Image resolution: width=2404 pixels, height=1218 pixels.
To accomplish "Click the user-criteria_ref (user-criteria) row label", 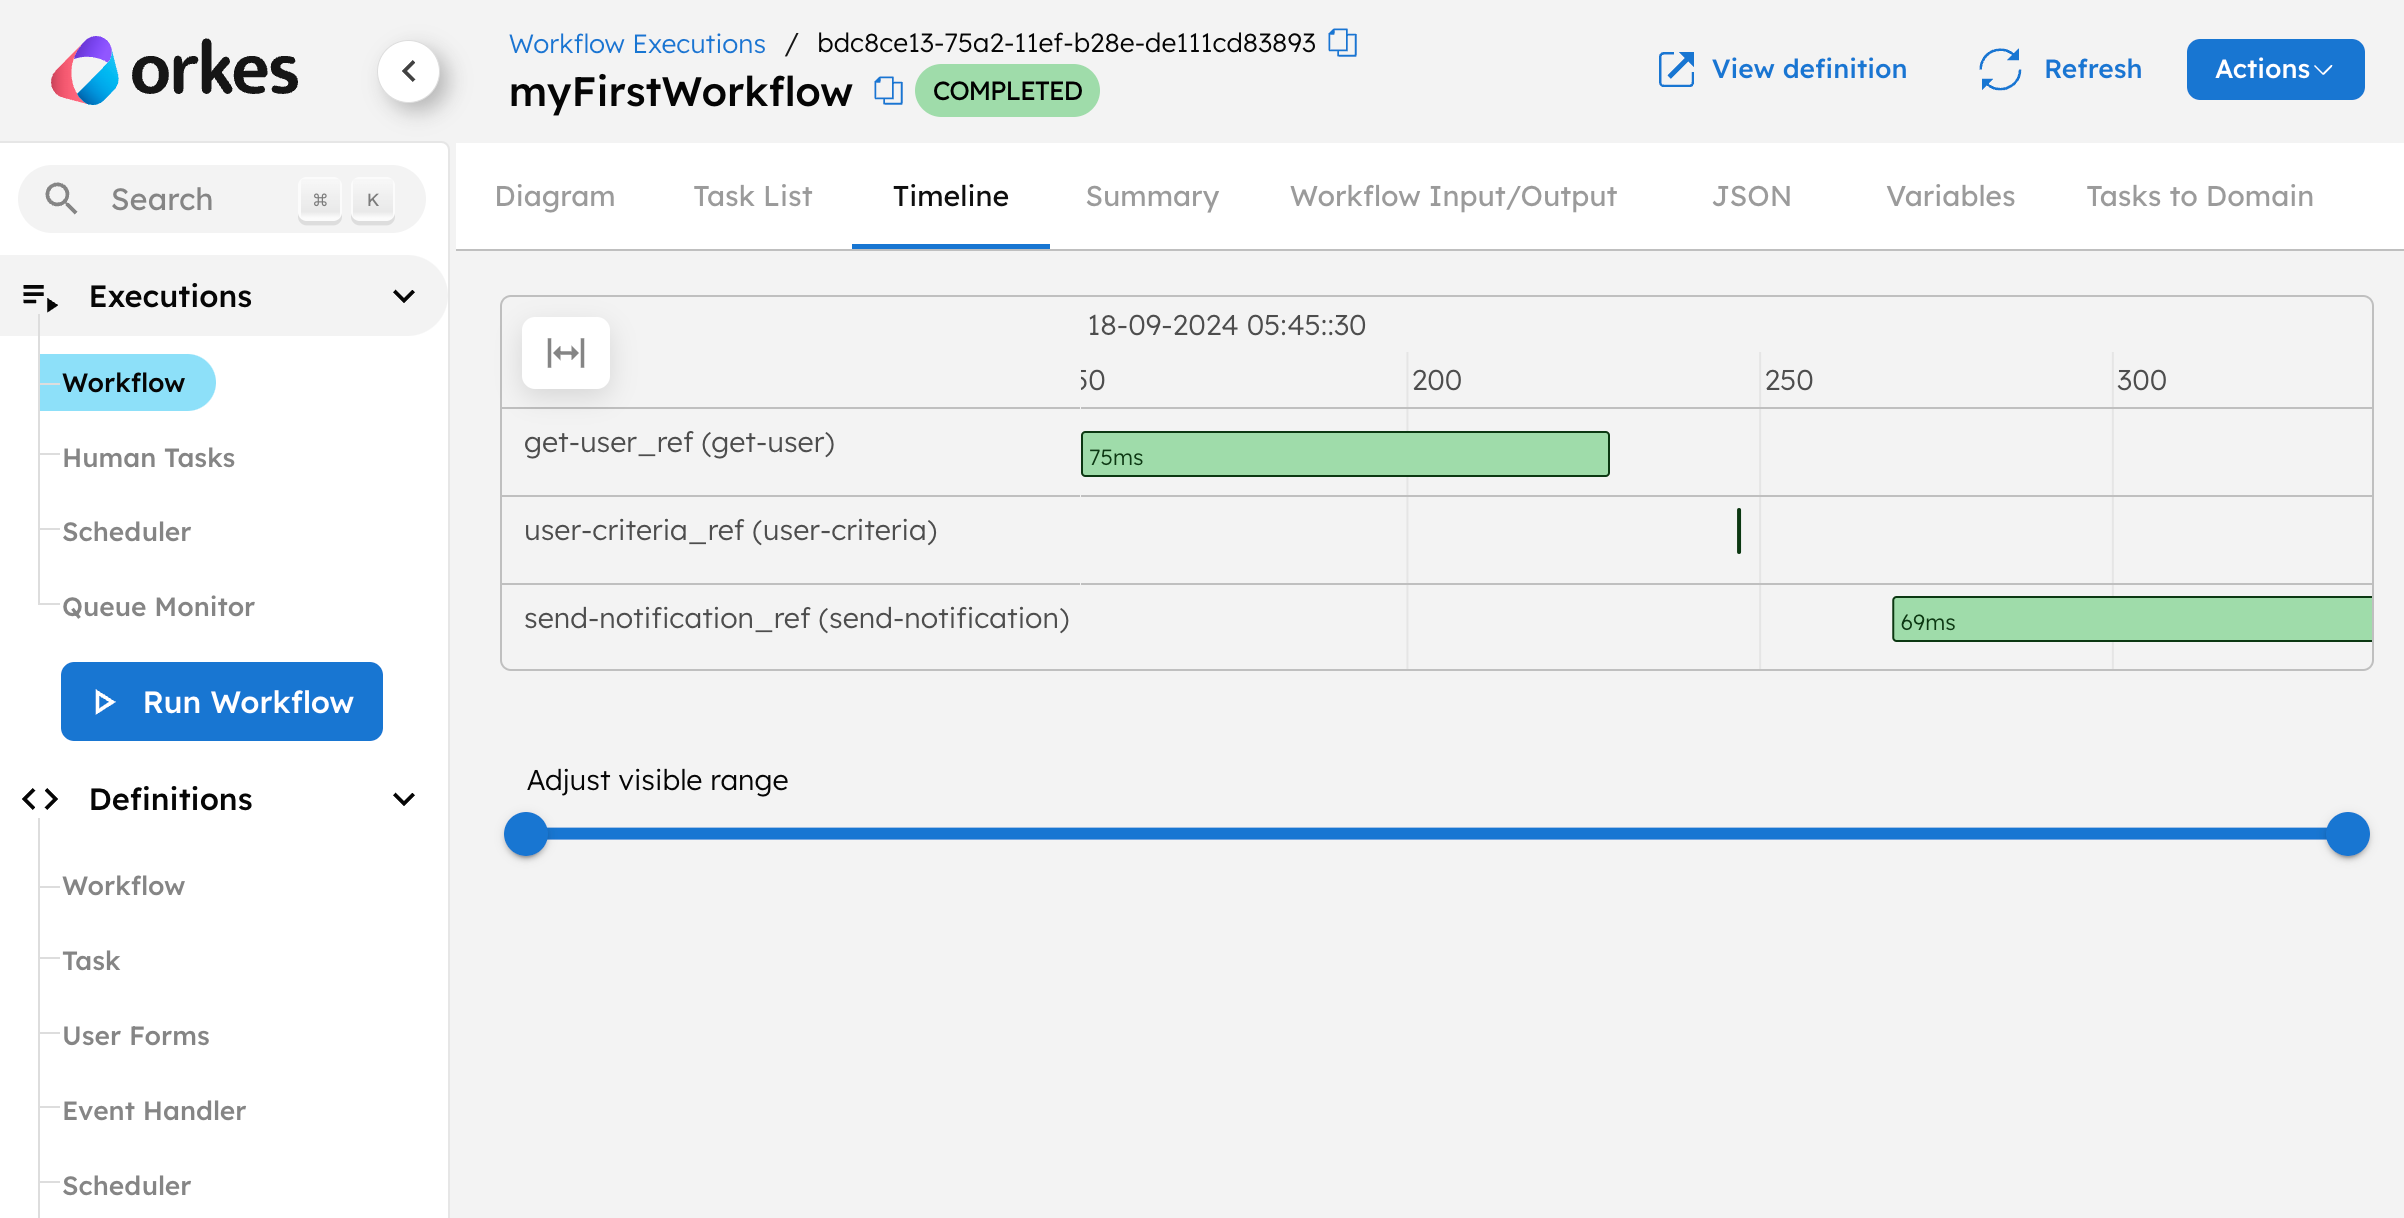I will tap(730, 530).
